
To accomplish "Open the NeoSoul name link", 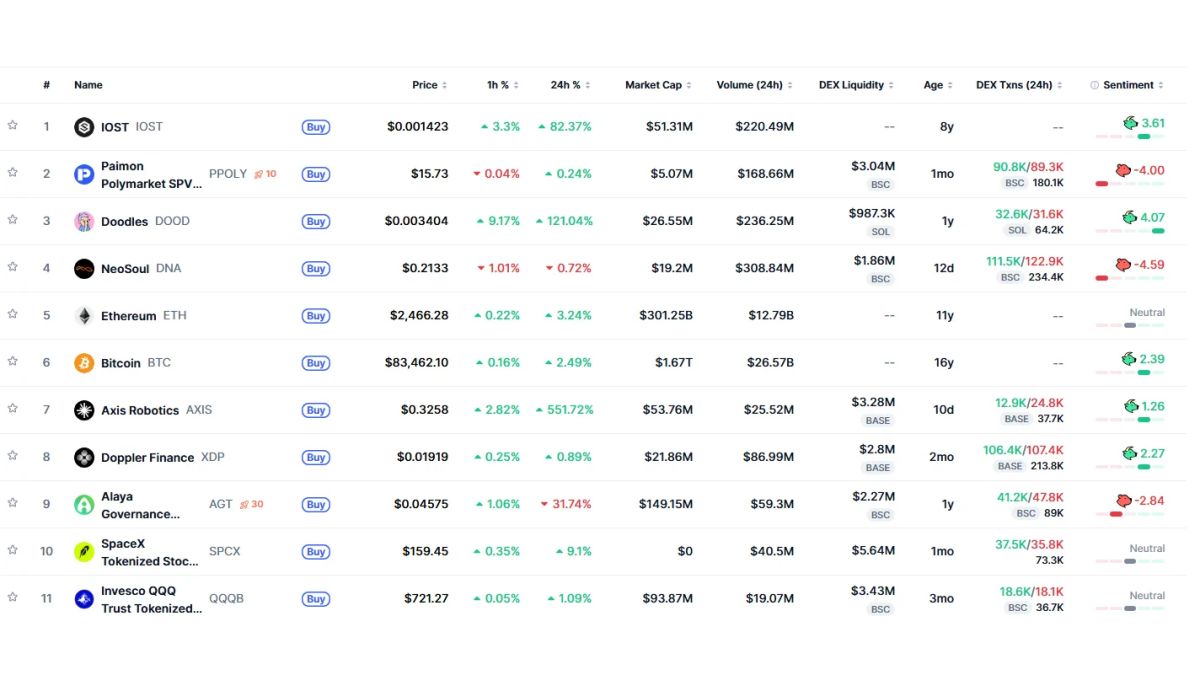I will tap(125, 269).
